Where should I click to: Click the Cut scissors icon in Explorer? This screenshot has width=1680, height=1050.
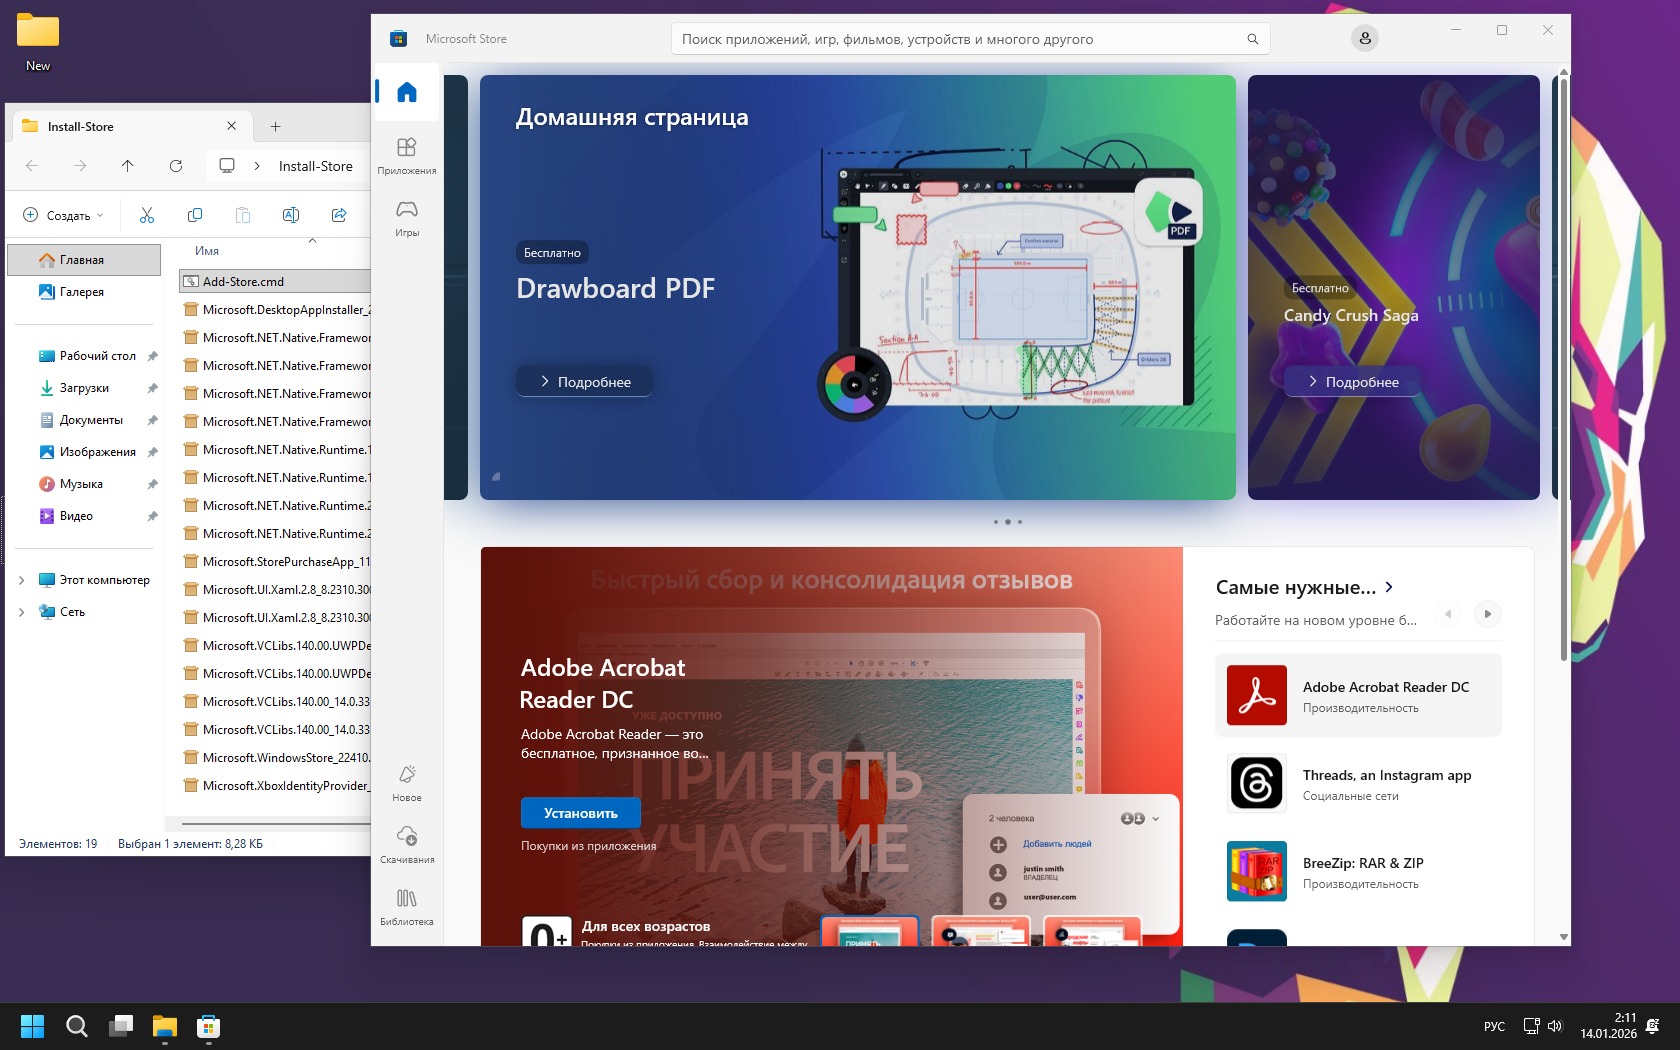pos(147,215)
